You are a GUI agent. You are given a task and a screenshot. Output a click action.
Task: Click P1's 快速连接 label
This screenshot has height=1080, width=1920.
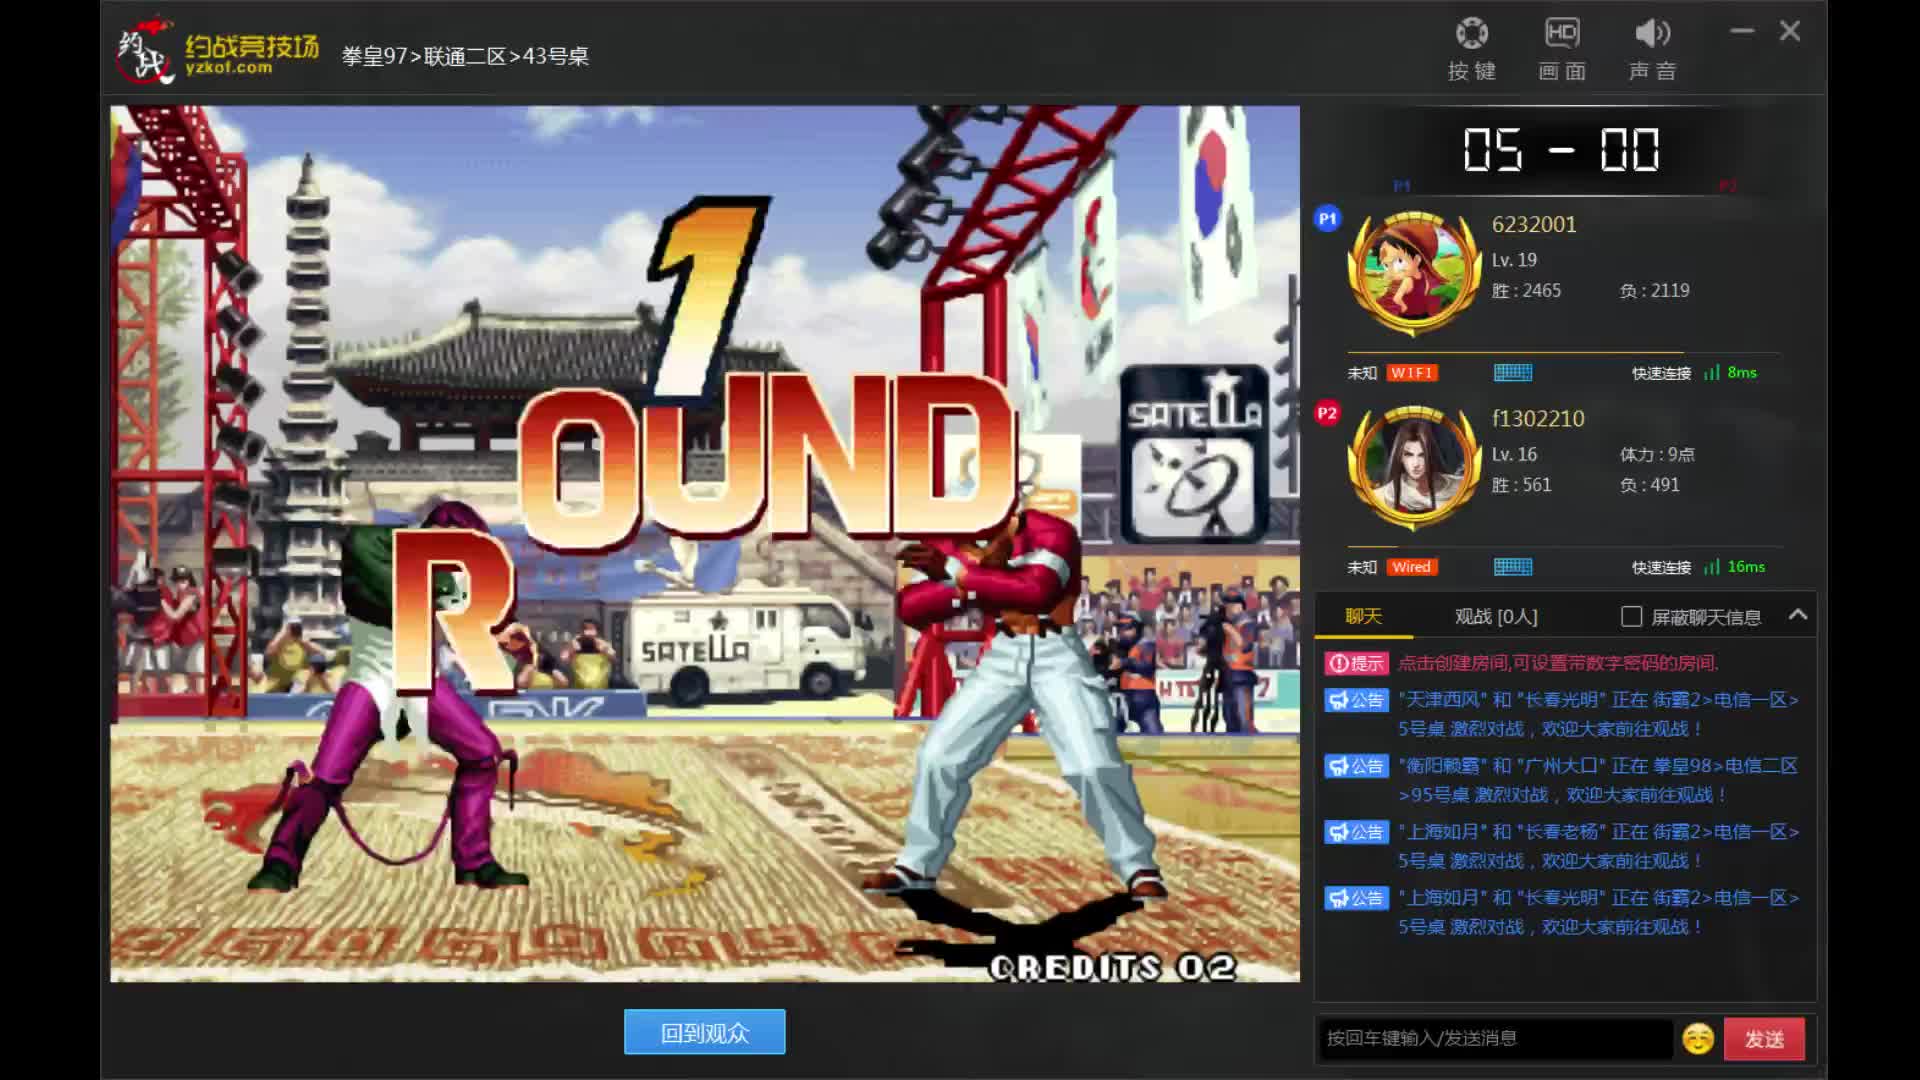(x=1661, y=373)
